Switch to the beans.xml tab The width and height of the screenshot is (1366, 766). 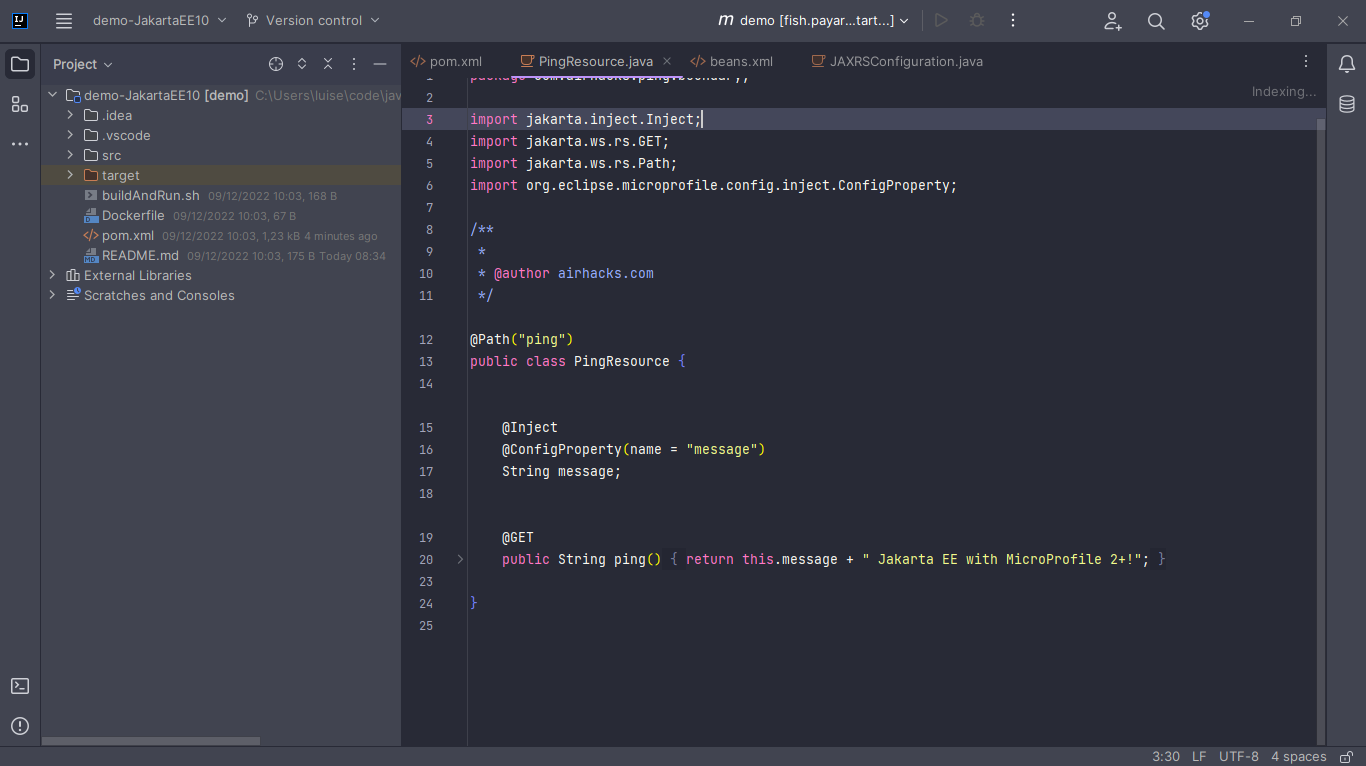(740, 61)
